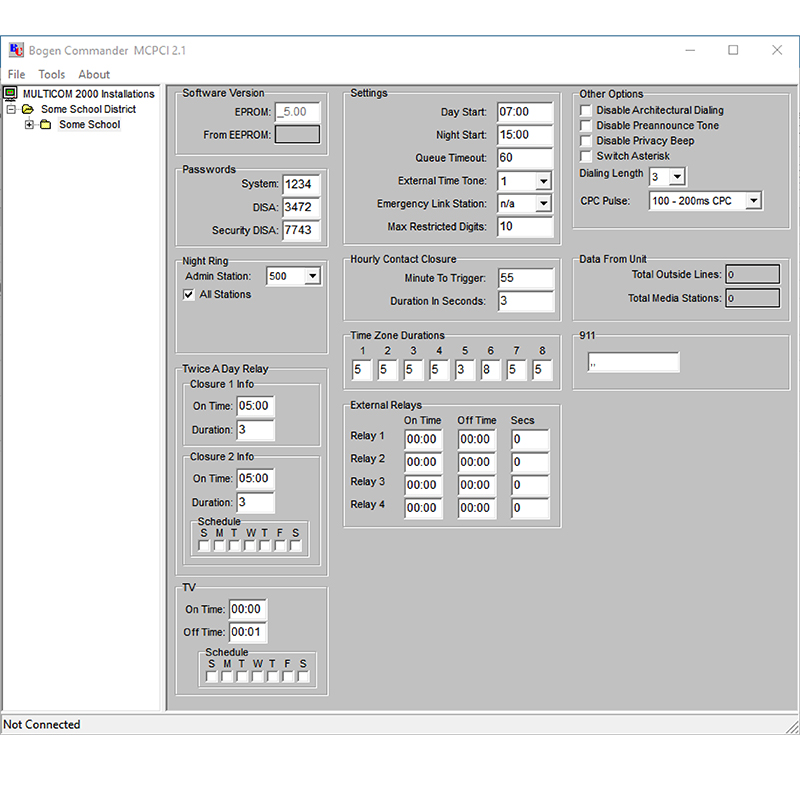800x800 pixels.
Task: Open the Admin Station dropdown
Action: click(x=312, y=277)
